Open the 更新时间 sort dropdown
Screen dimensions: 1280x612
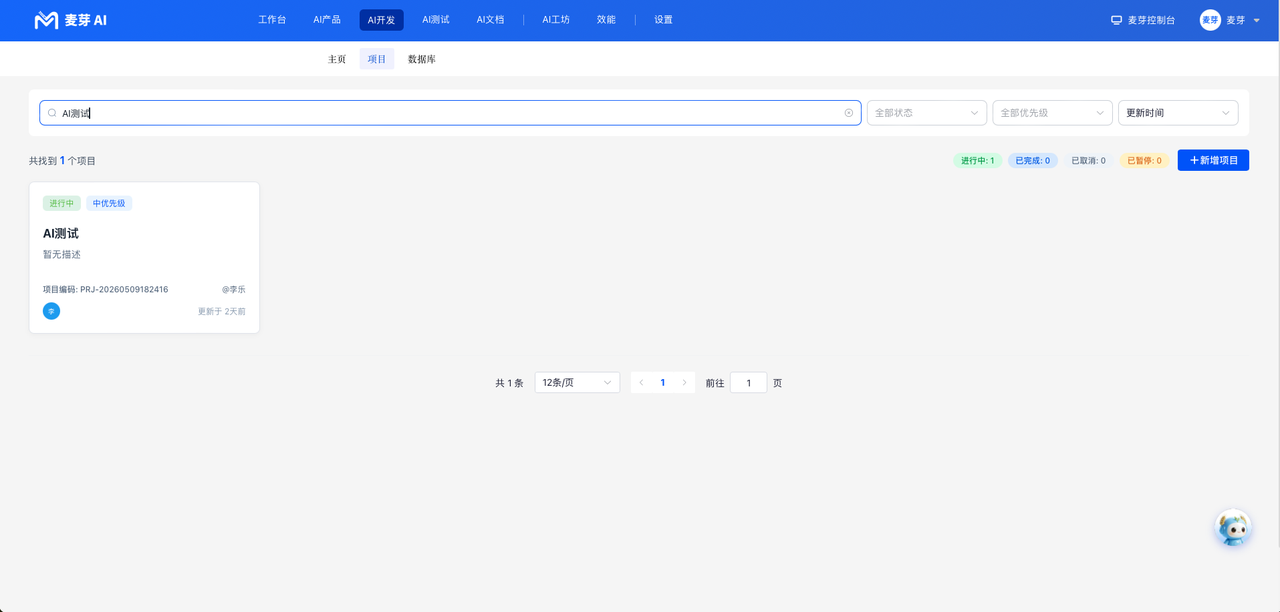pyautogui.click(x=1178, y=113)
